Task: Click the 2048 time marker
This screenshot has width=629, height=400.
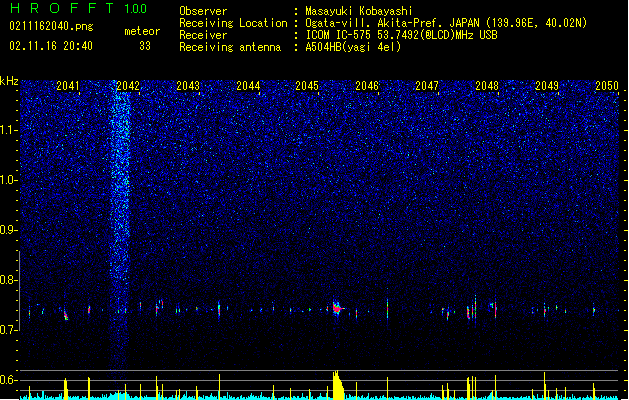Action: pos(487,86)
